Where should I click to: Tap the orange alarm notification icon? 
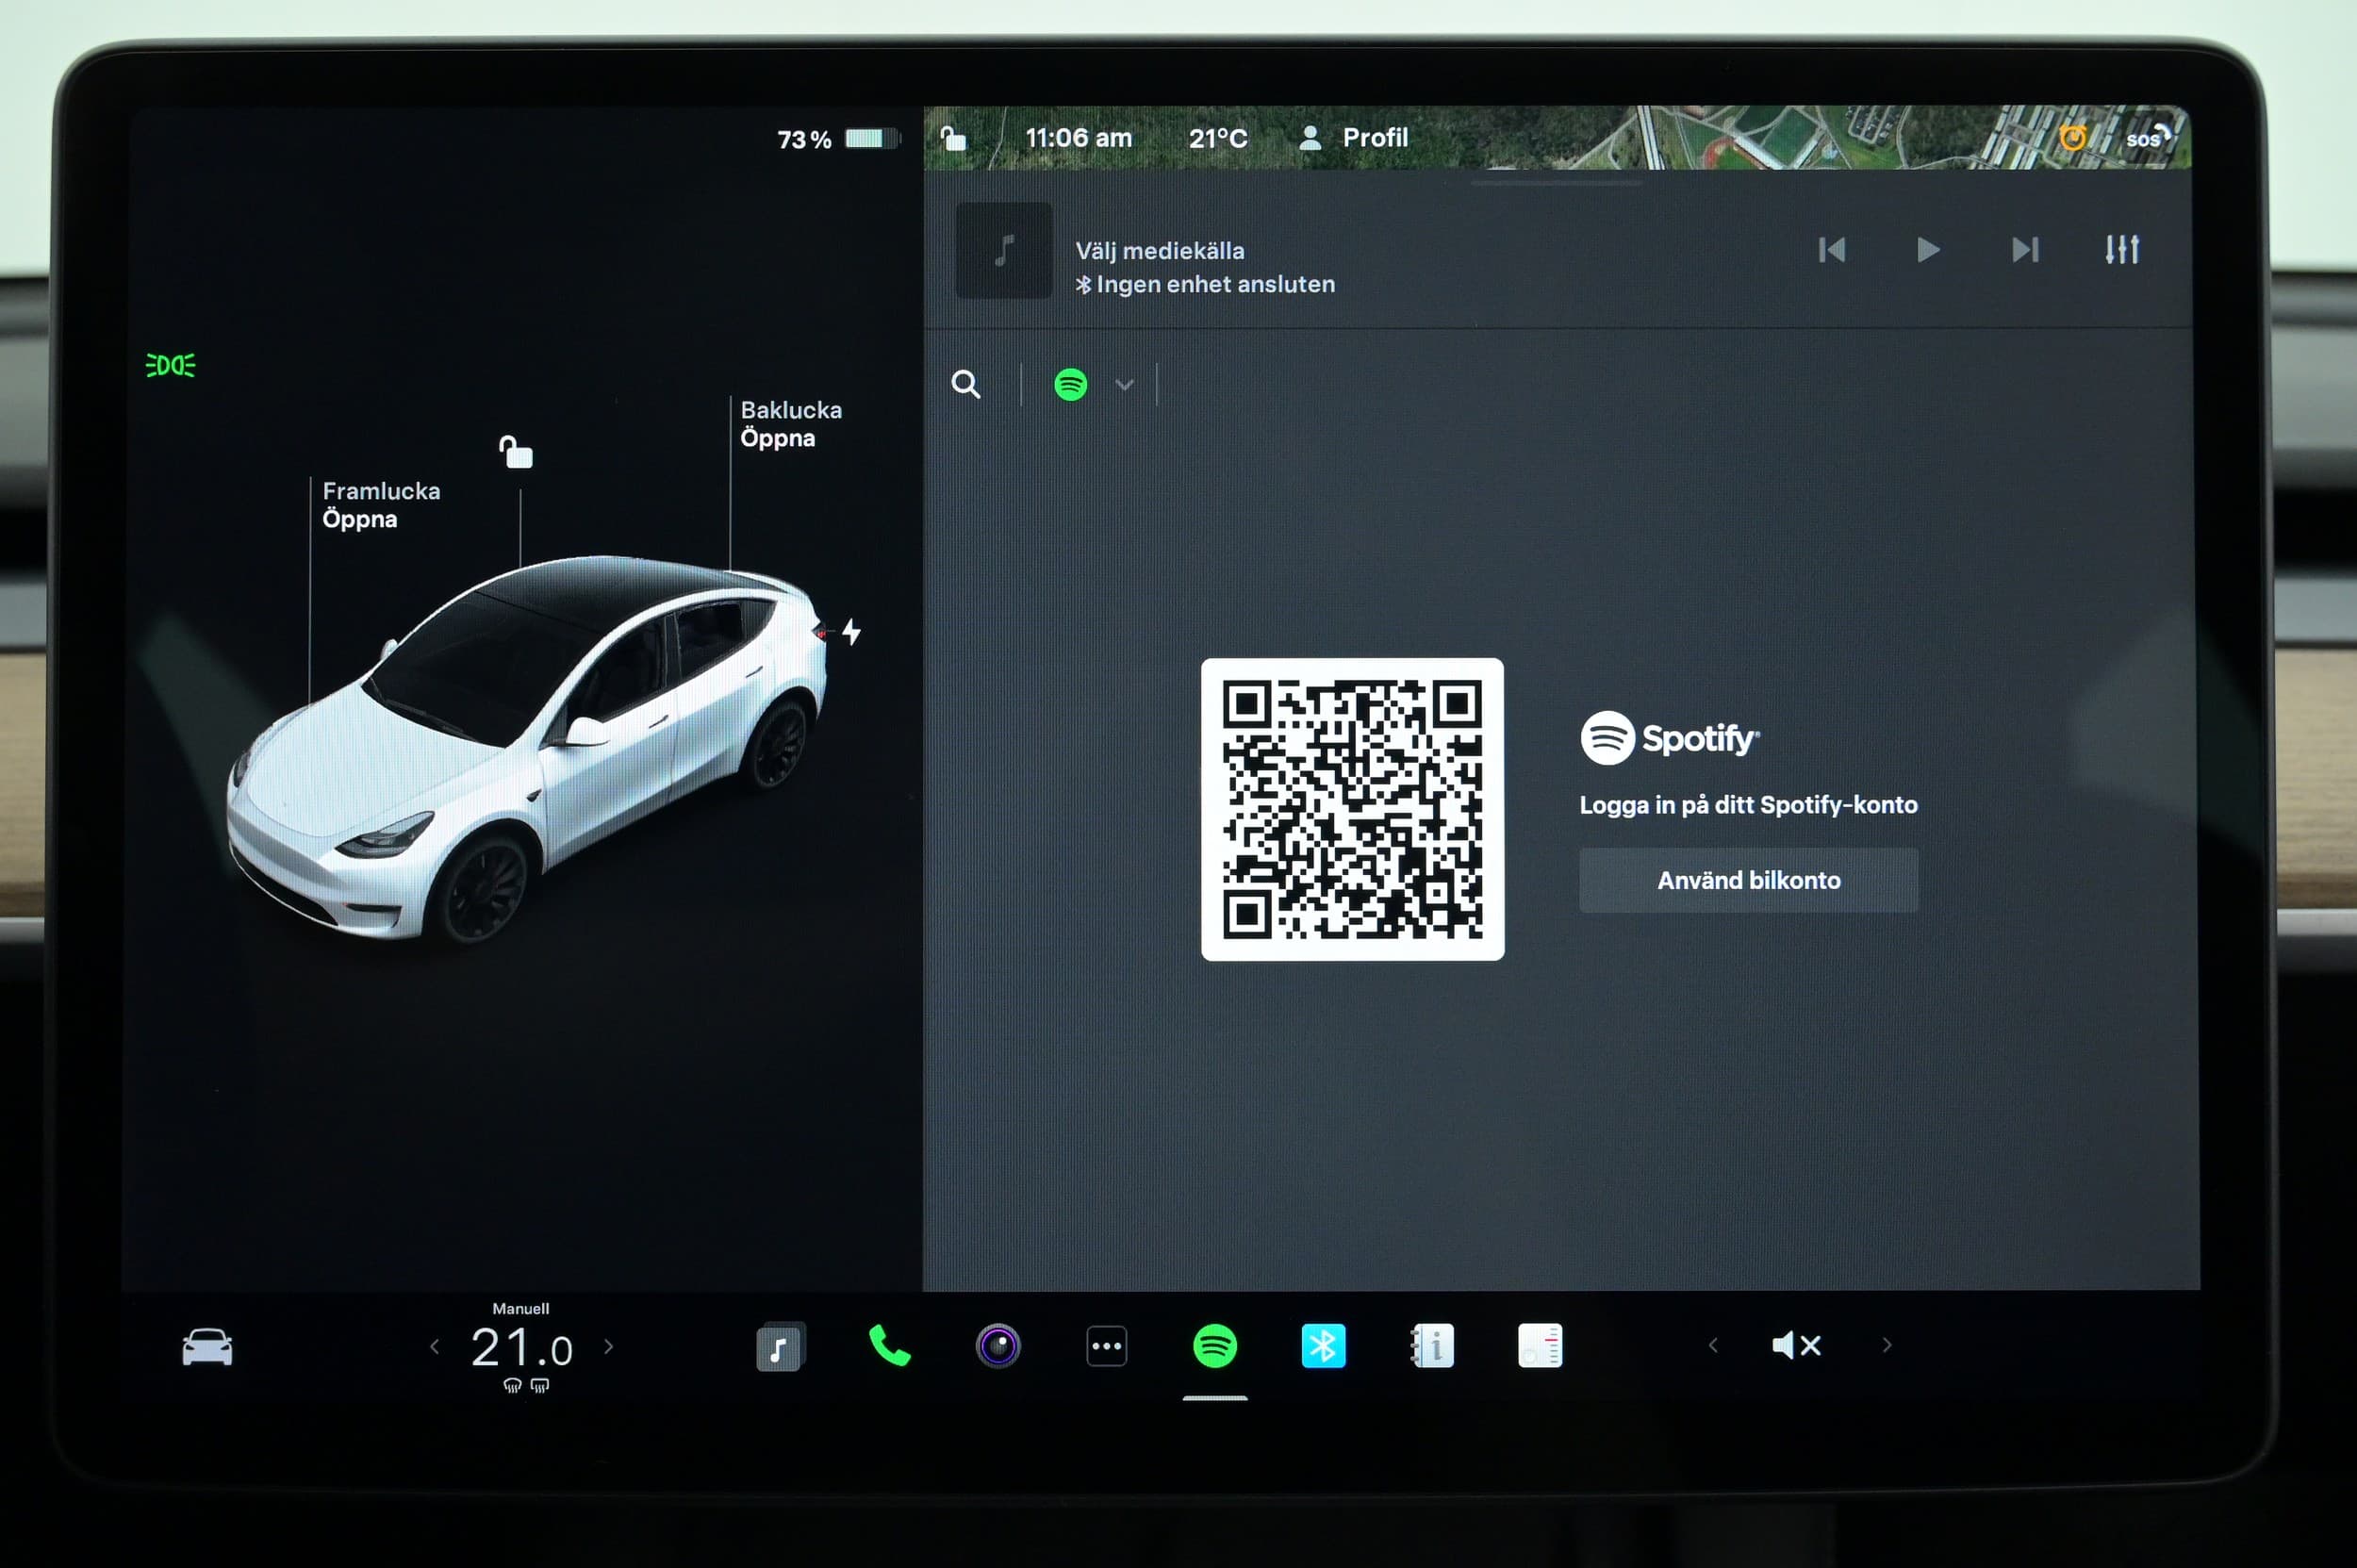click(2073, 137)
